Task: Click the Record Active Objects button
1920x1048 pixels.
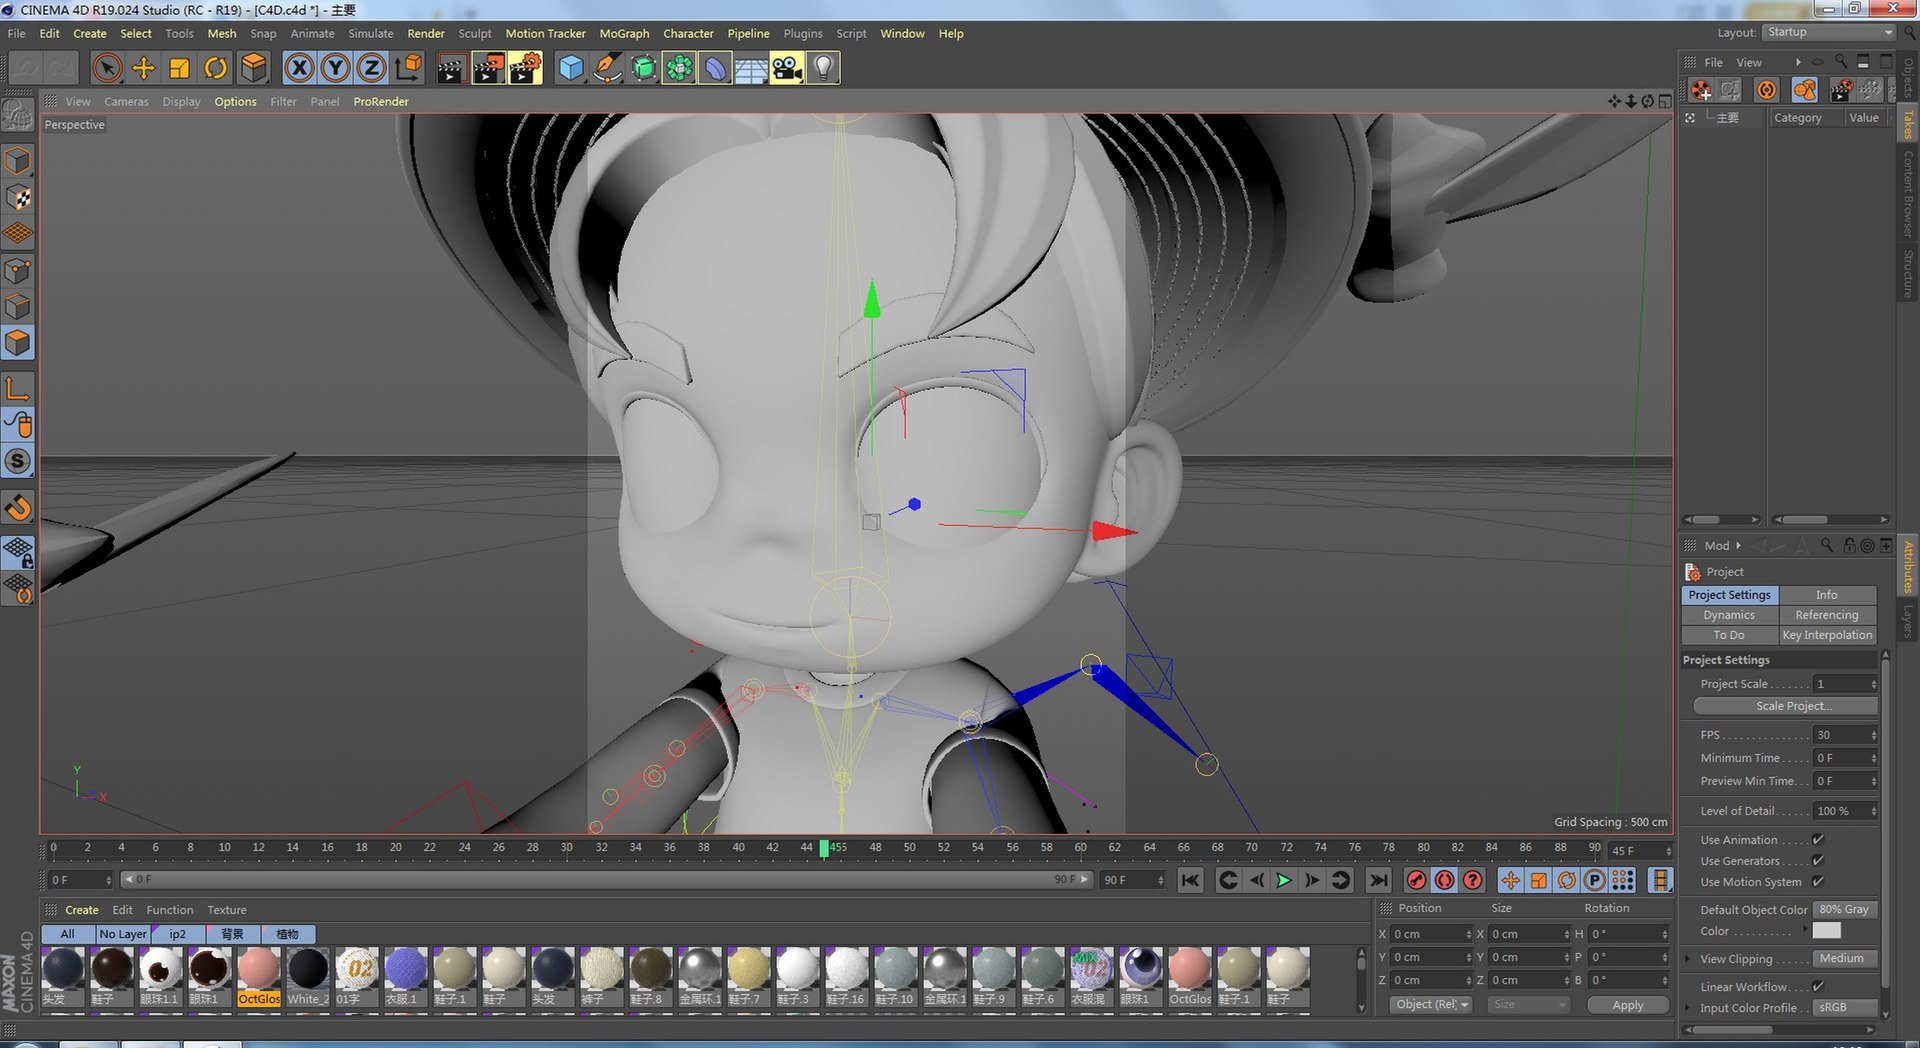Action: [1416, 880]
